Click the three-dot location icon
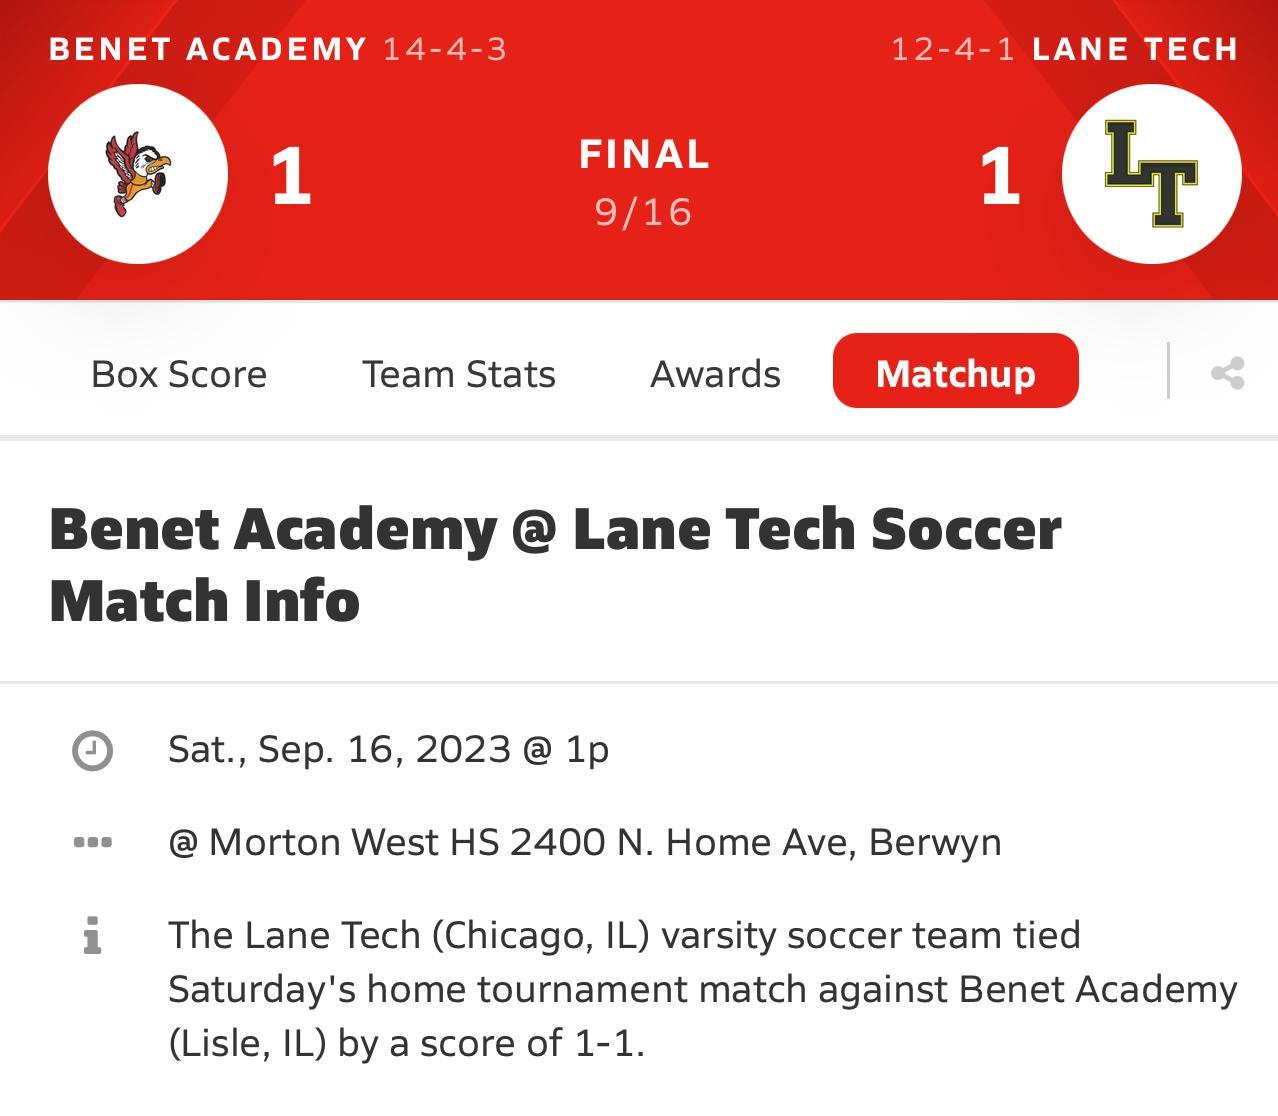This screenshot has width=1278, height=1116. pos(93,842)
